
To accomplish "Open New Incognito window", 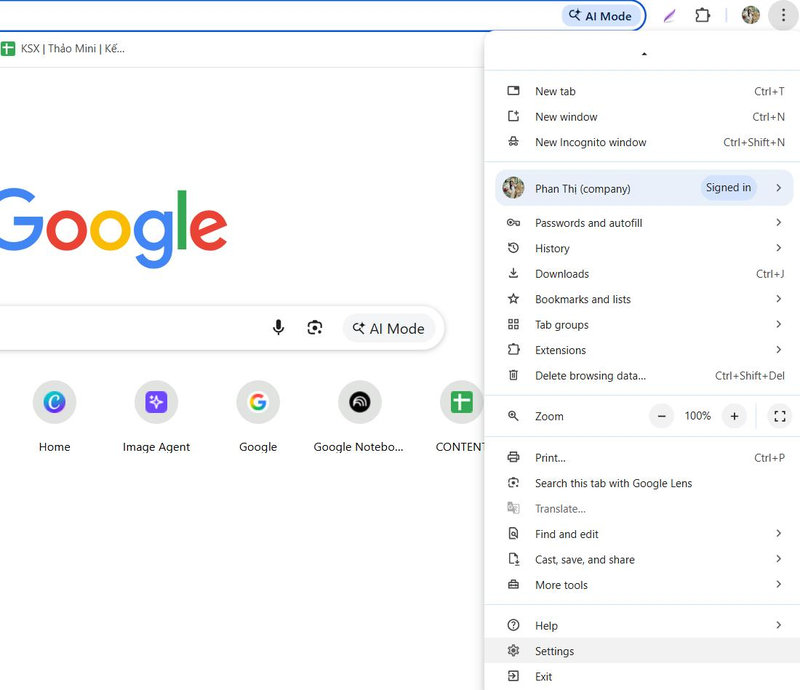I will (x=643, y=142).
